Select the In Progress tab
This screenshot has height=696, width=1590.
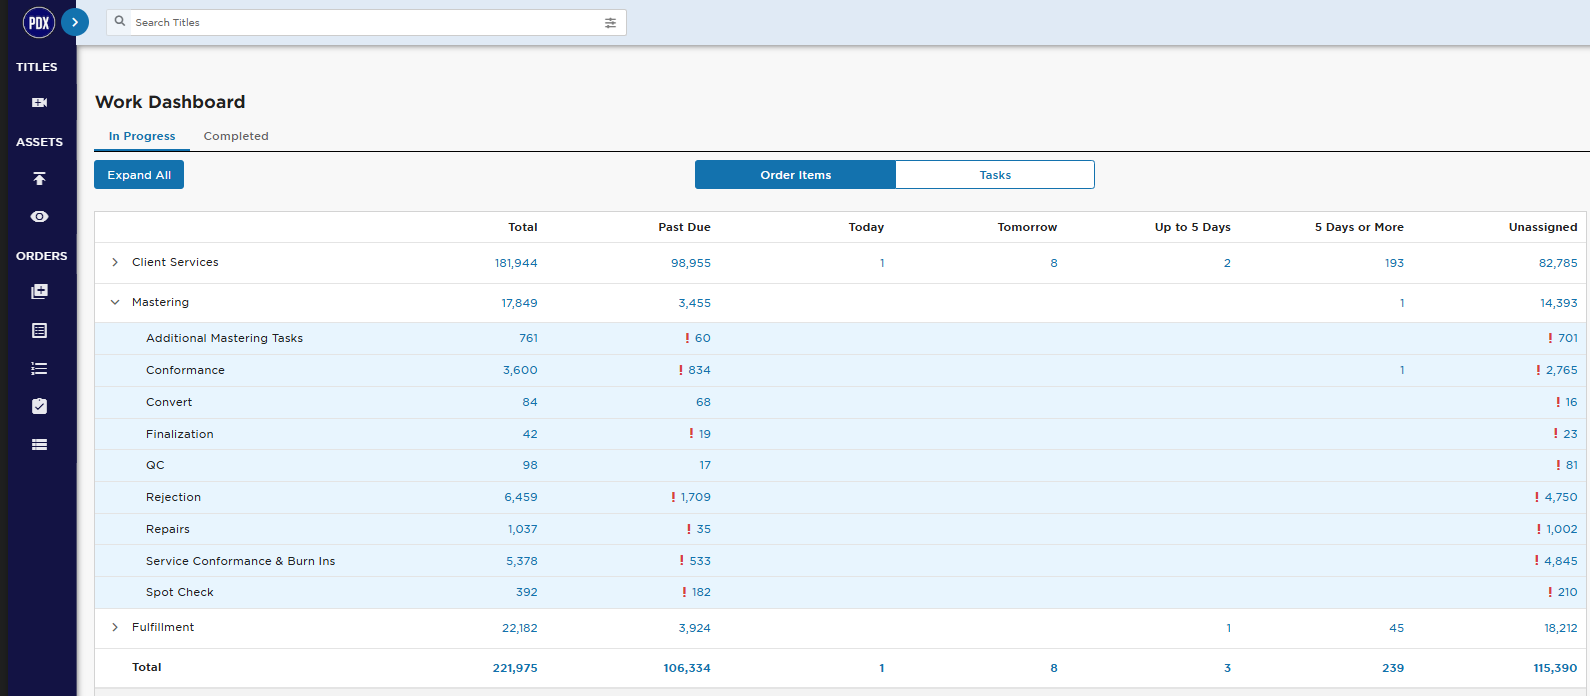coord(142,136)
